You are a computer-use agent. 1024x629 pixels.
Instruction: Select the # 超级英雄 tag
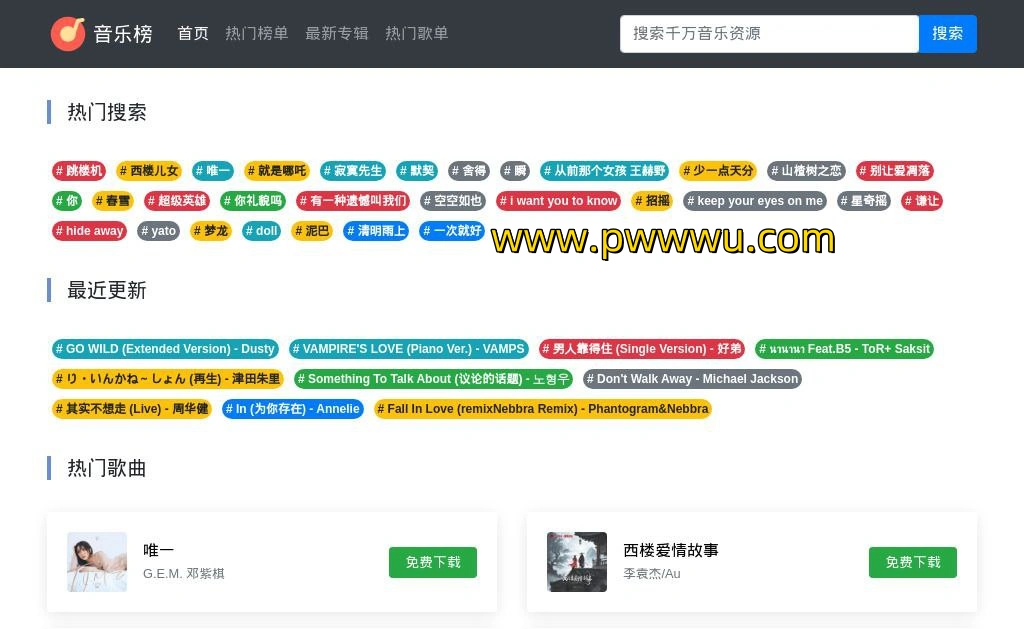coord(176,201)
